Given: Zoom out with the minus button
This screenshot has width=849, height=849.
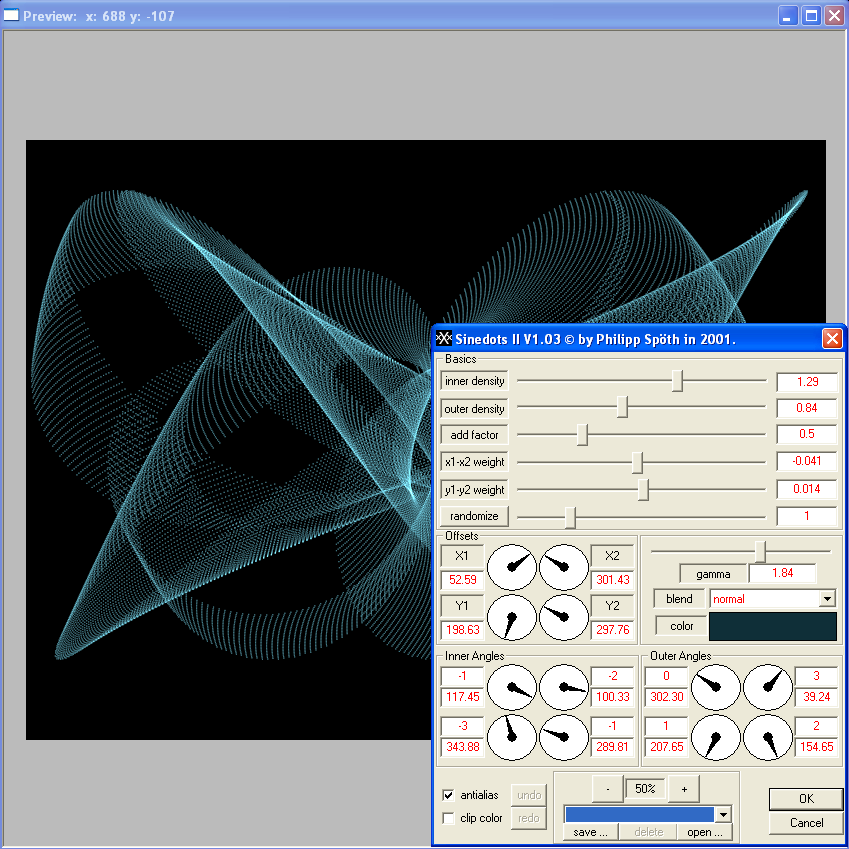Looking at the screenshot, I should (x=608, y=789).
